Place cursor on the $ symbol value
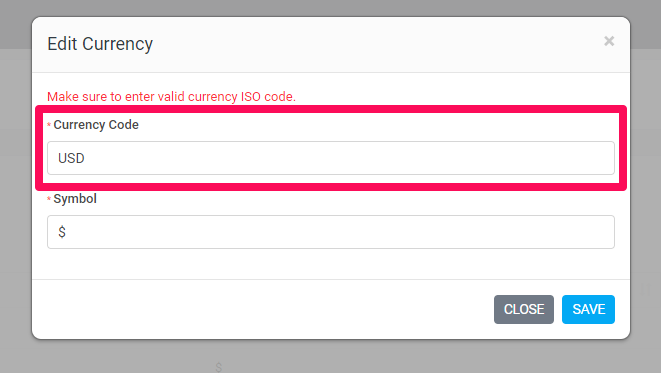 [62, 232]
